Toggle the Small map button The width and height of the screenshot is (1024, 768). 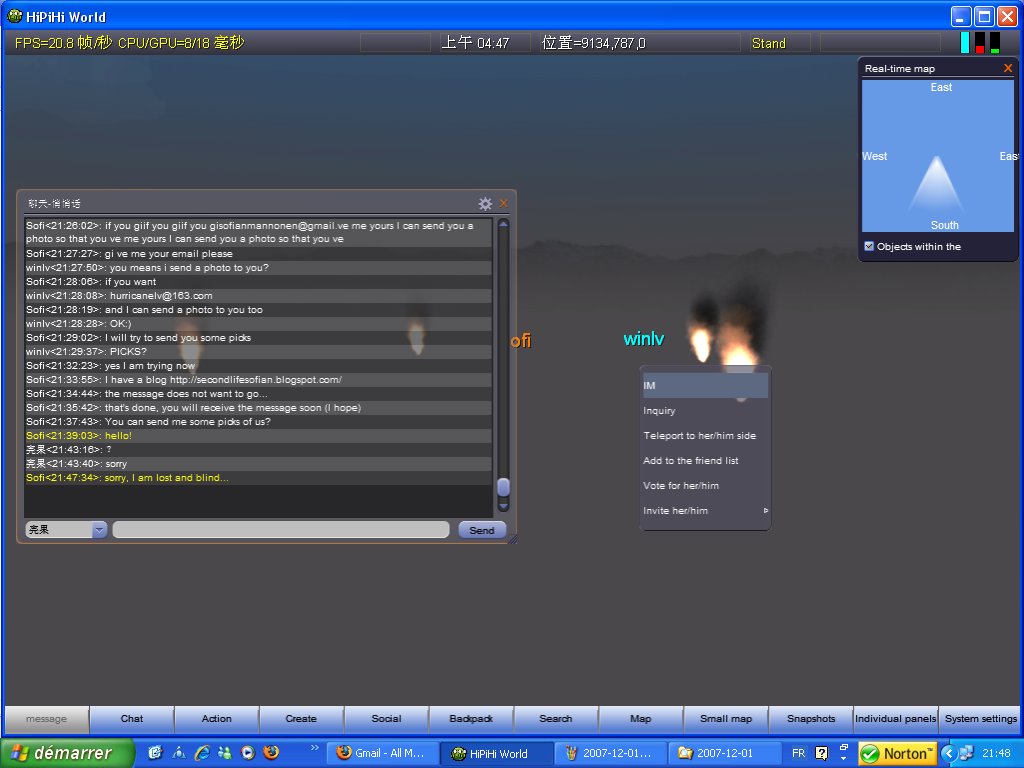[726, 719]
